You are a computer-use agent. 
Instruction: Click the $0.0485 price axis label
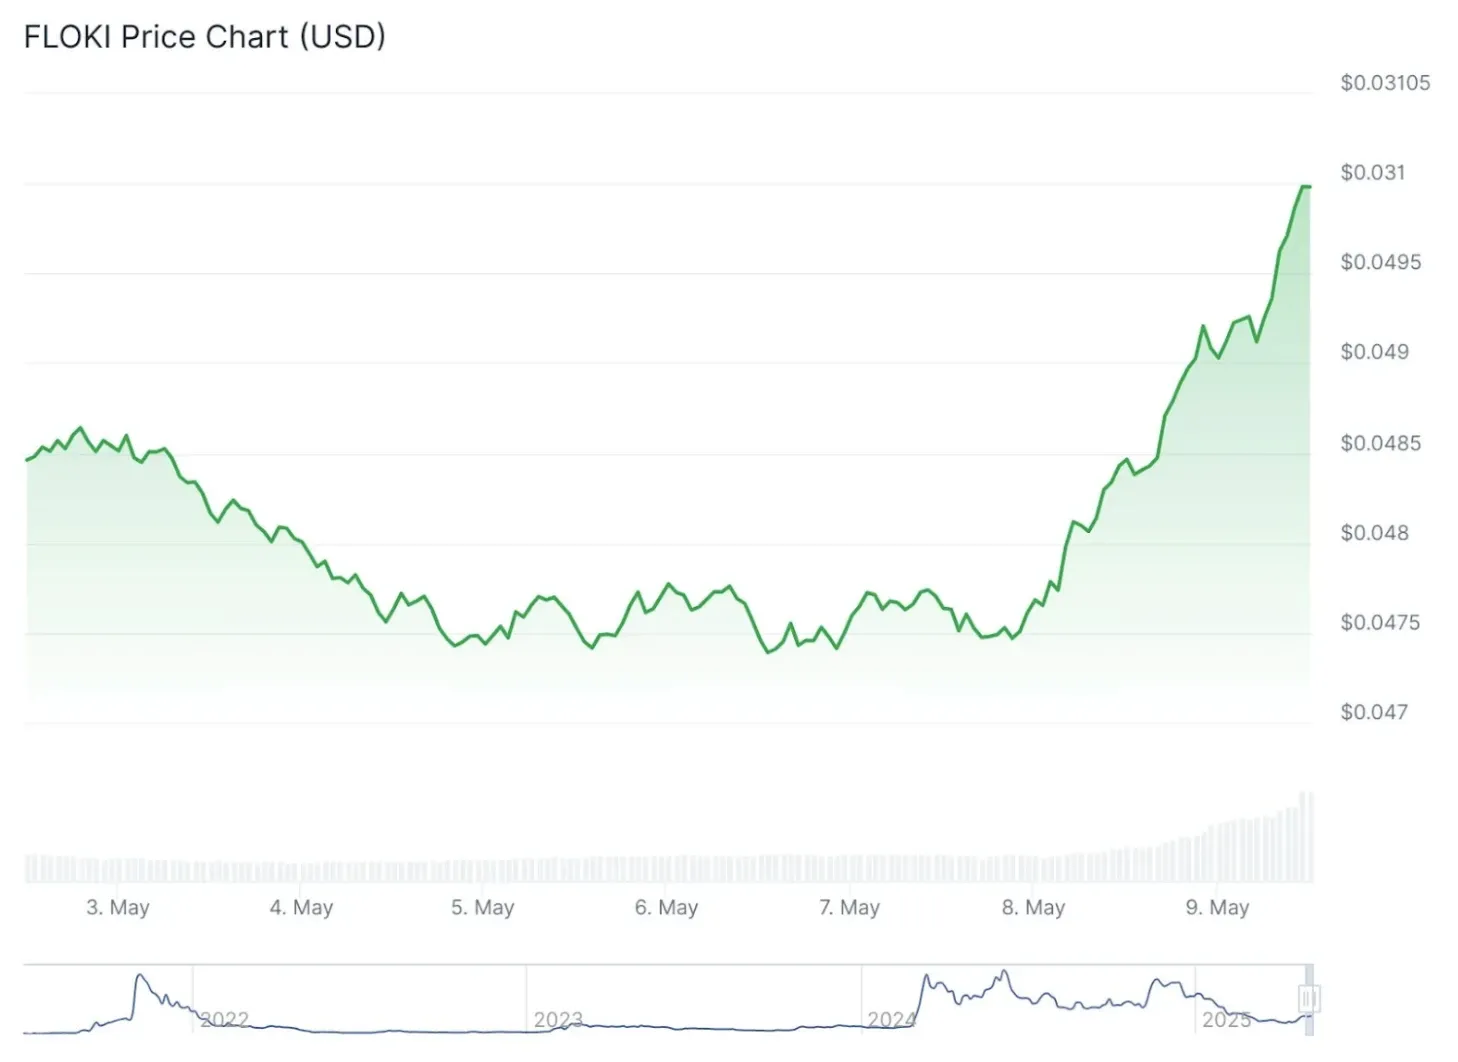pyautogui.click(x=1380, y=443)
